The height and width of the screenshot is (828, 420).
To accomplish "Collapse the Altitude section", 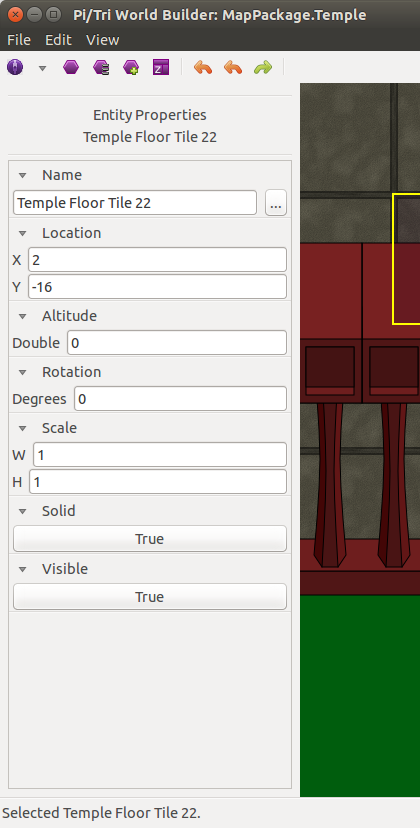I will [x=22, y=316].
